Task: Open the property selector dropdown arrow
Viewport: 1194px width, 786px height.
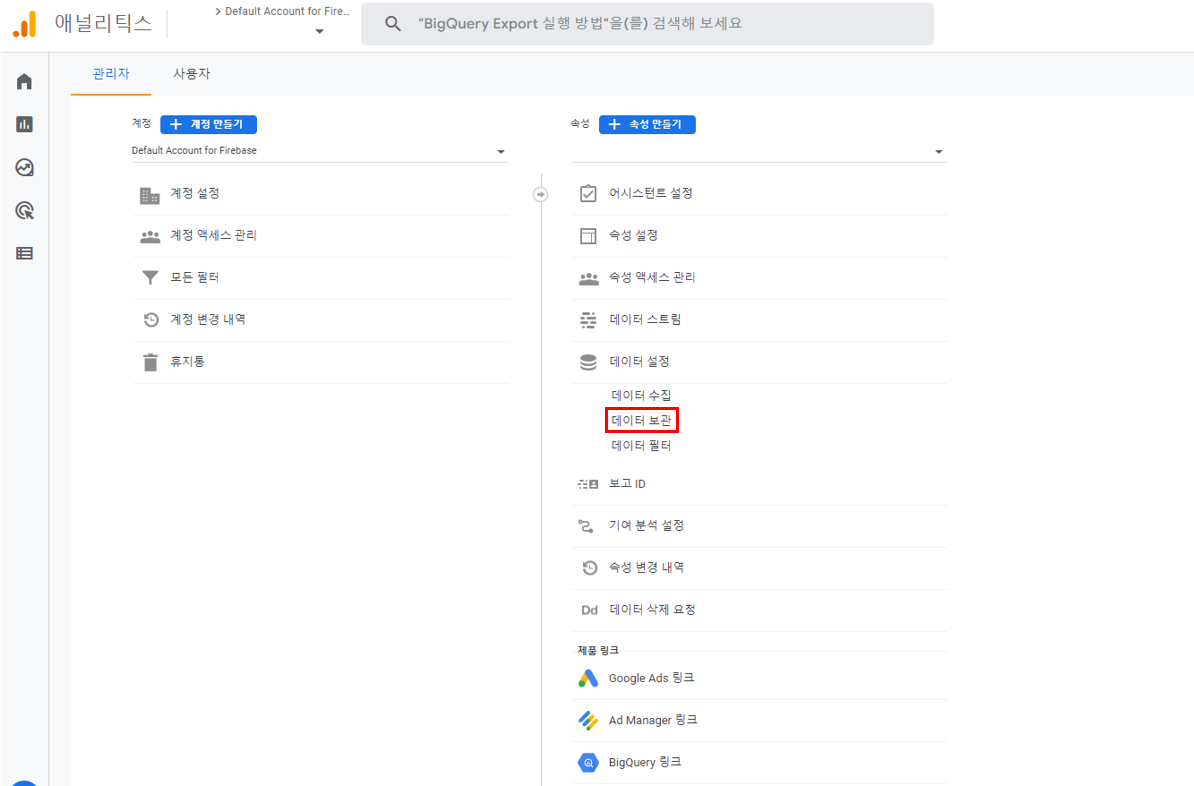Action: (x=938, y=152)
